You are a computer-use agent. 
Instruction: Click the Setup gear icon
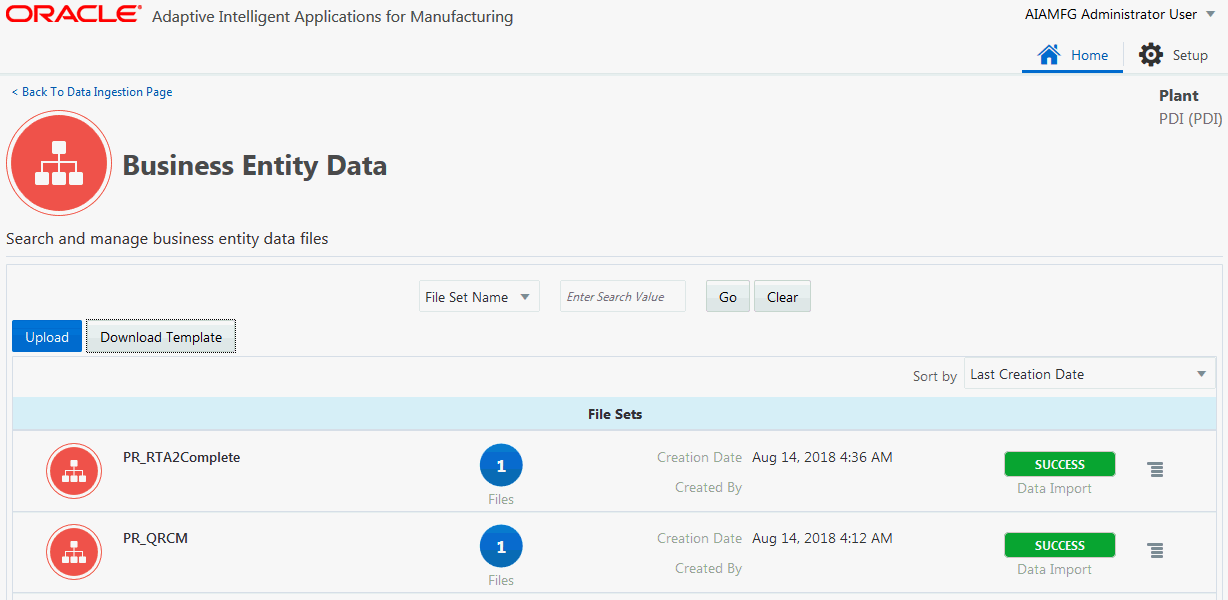pos(1151,55)
